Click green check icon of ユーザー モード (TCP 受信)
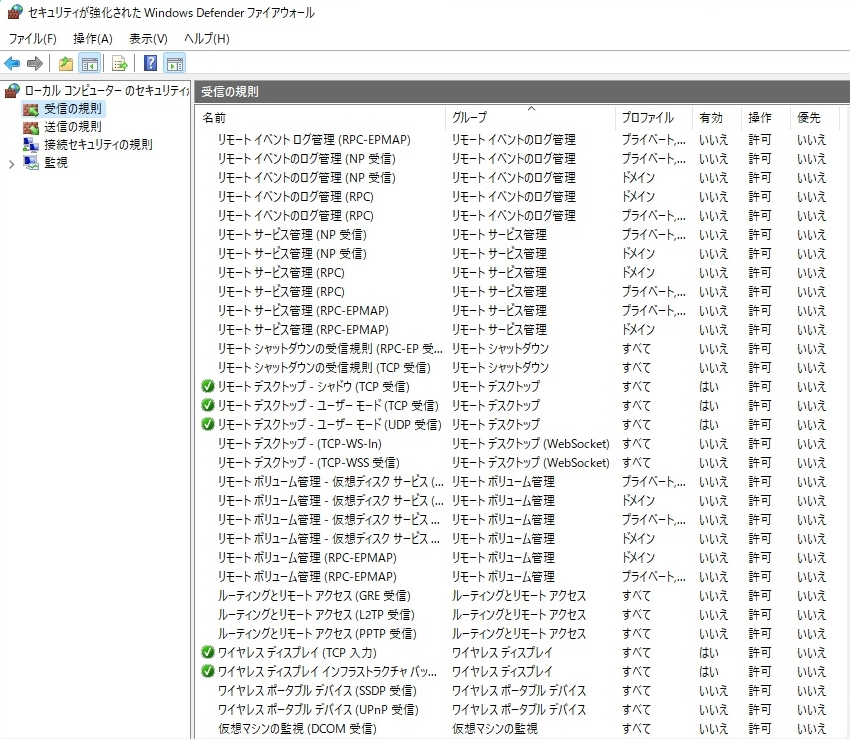This screenshot has width=850, height=739. (208, 405)
